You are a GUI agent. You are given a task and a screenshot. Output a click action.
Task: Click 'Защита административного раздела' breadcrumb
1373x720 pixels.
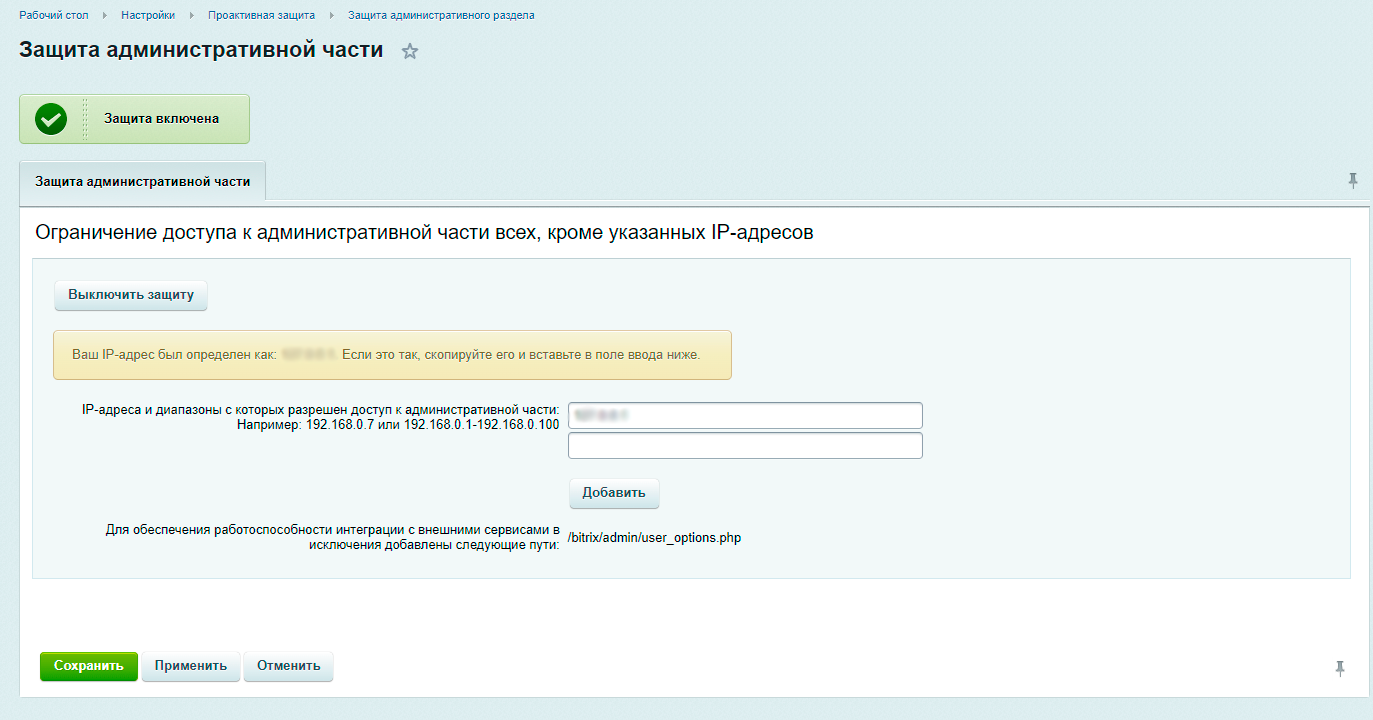[x=441, y=15]
